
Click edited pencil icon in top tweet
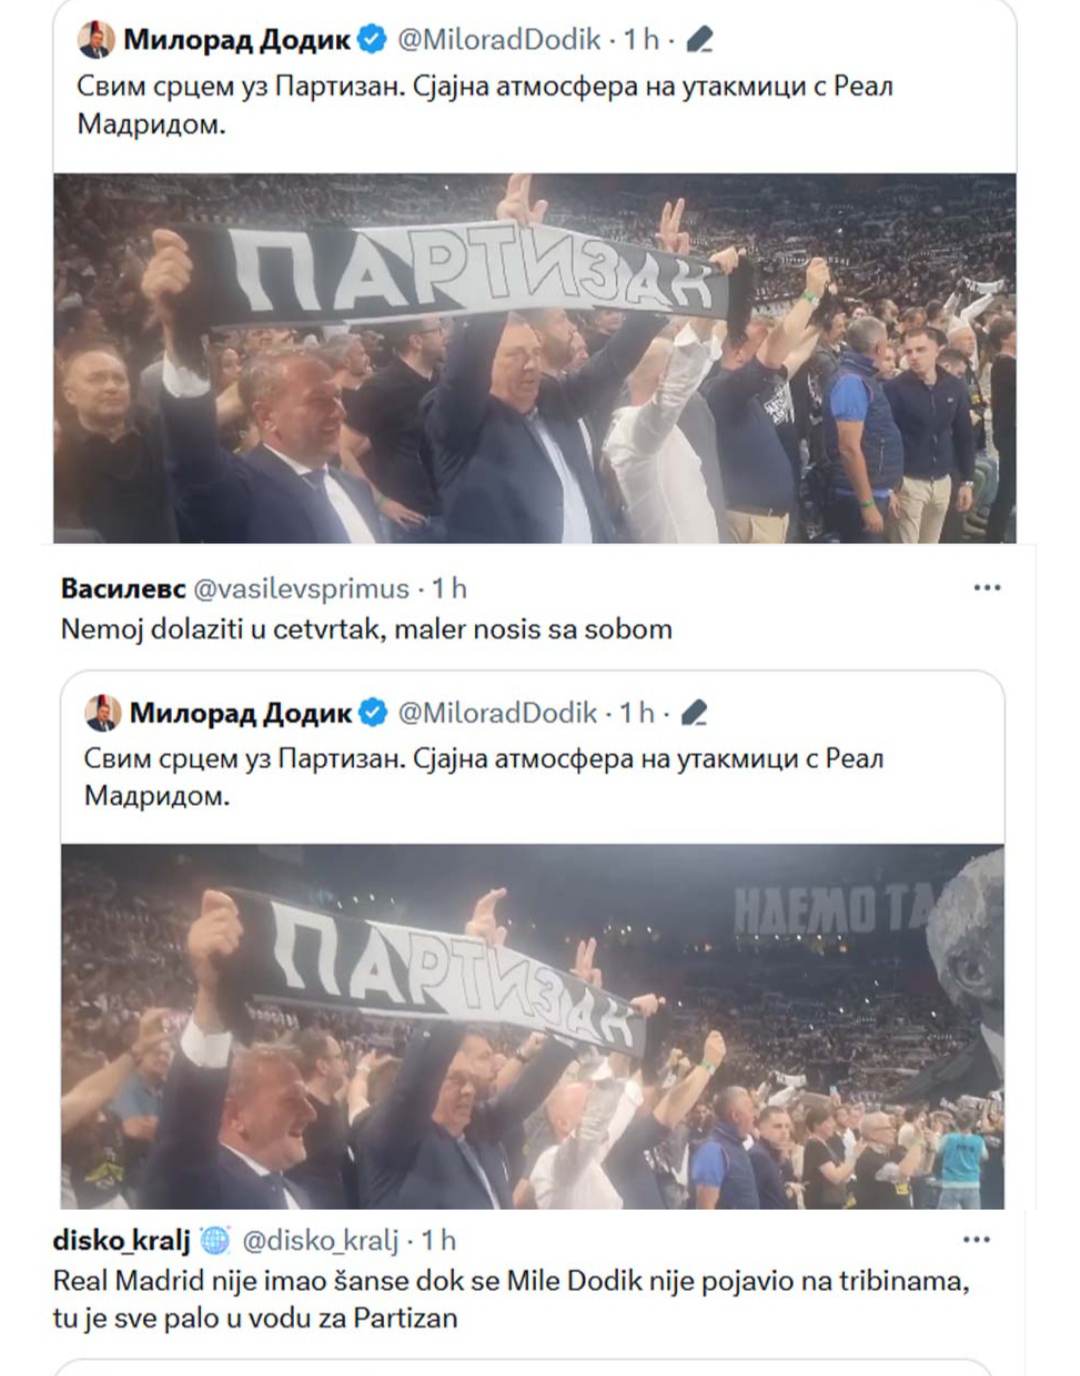pos(700,40)
